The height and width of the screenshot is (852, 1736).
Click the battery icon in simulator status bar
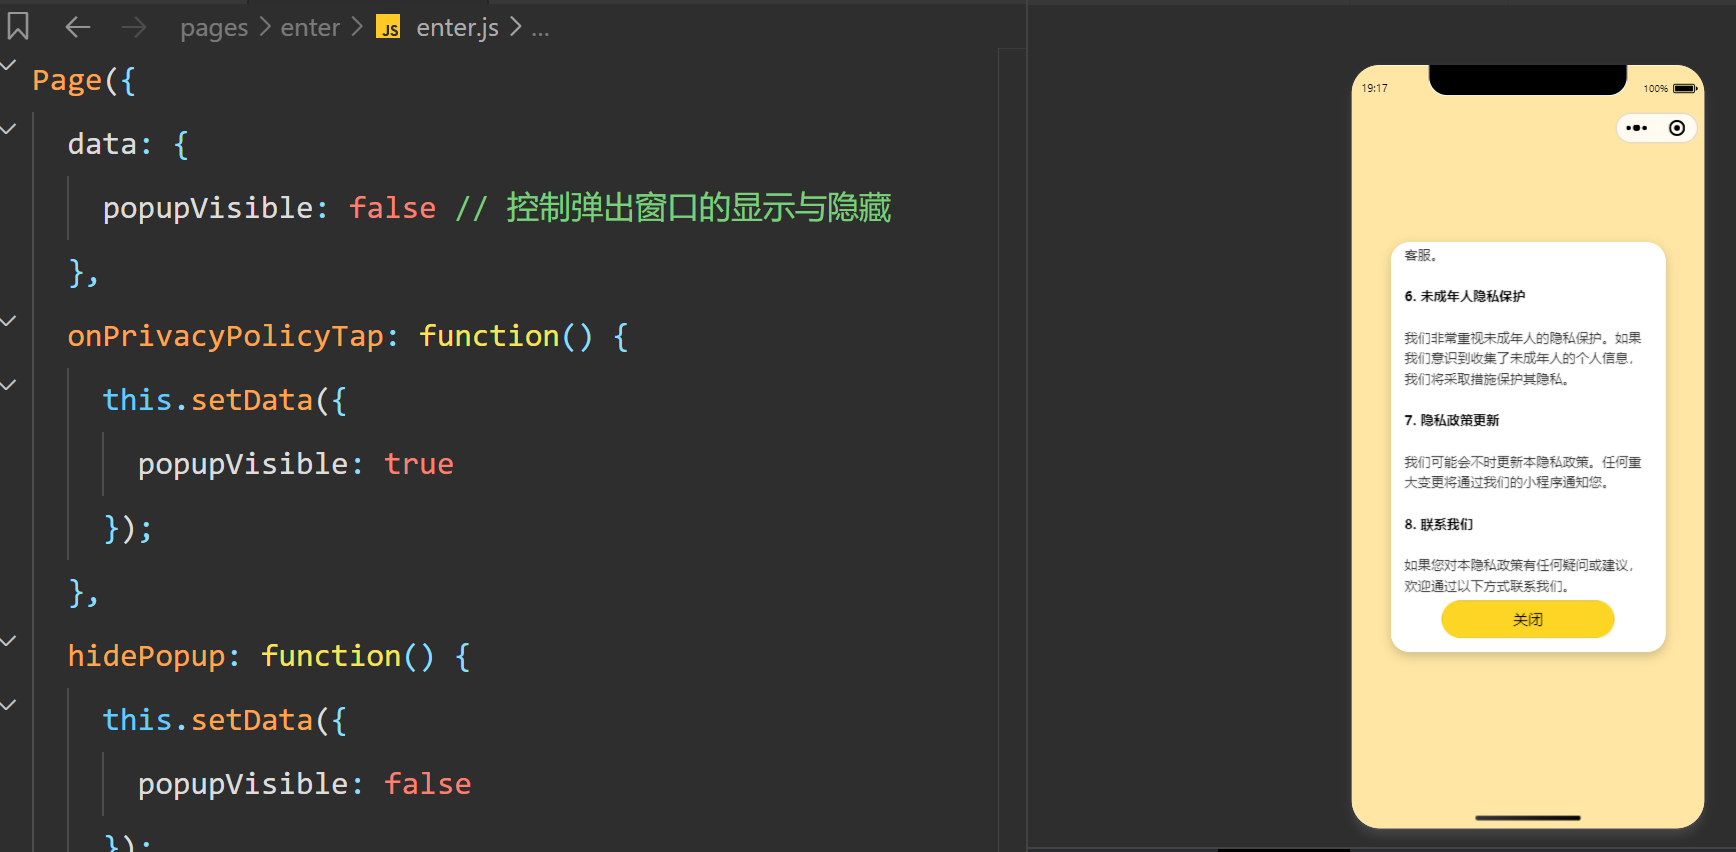pyautogui.click(x=1685, y=89)
